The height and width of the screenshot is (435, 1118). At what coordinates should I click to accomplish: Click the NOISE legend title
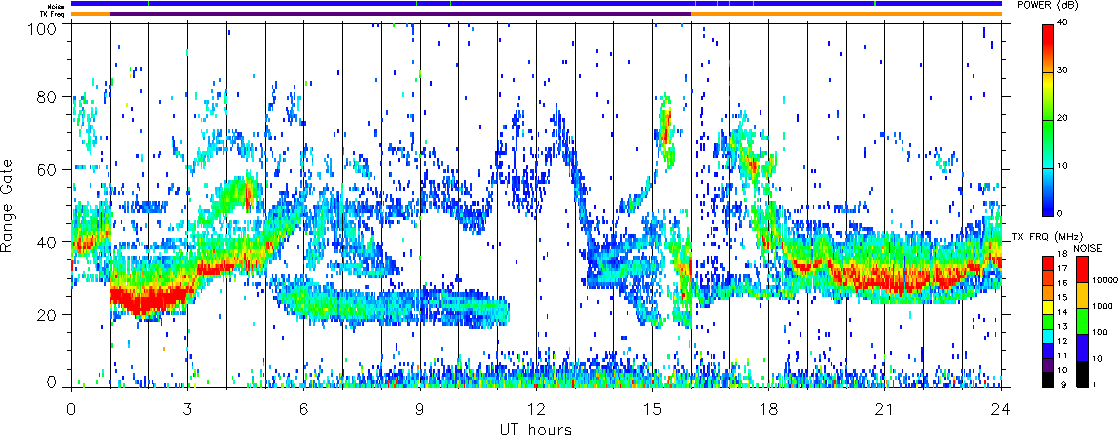[x=1090, y=249]
